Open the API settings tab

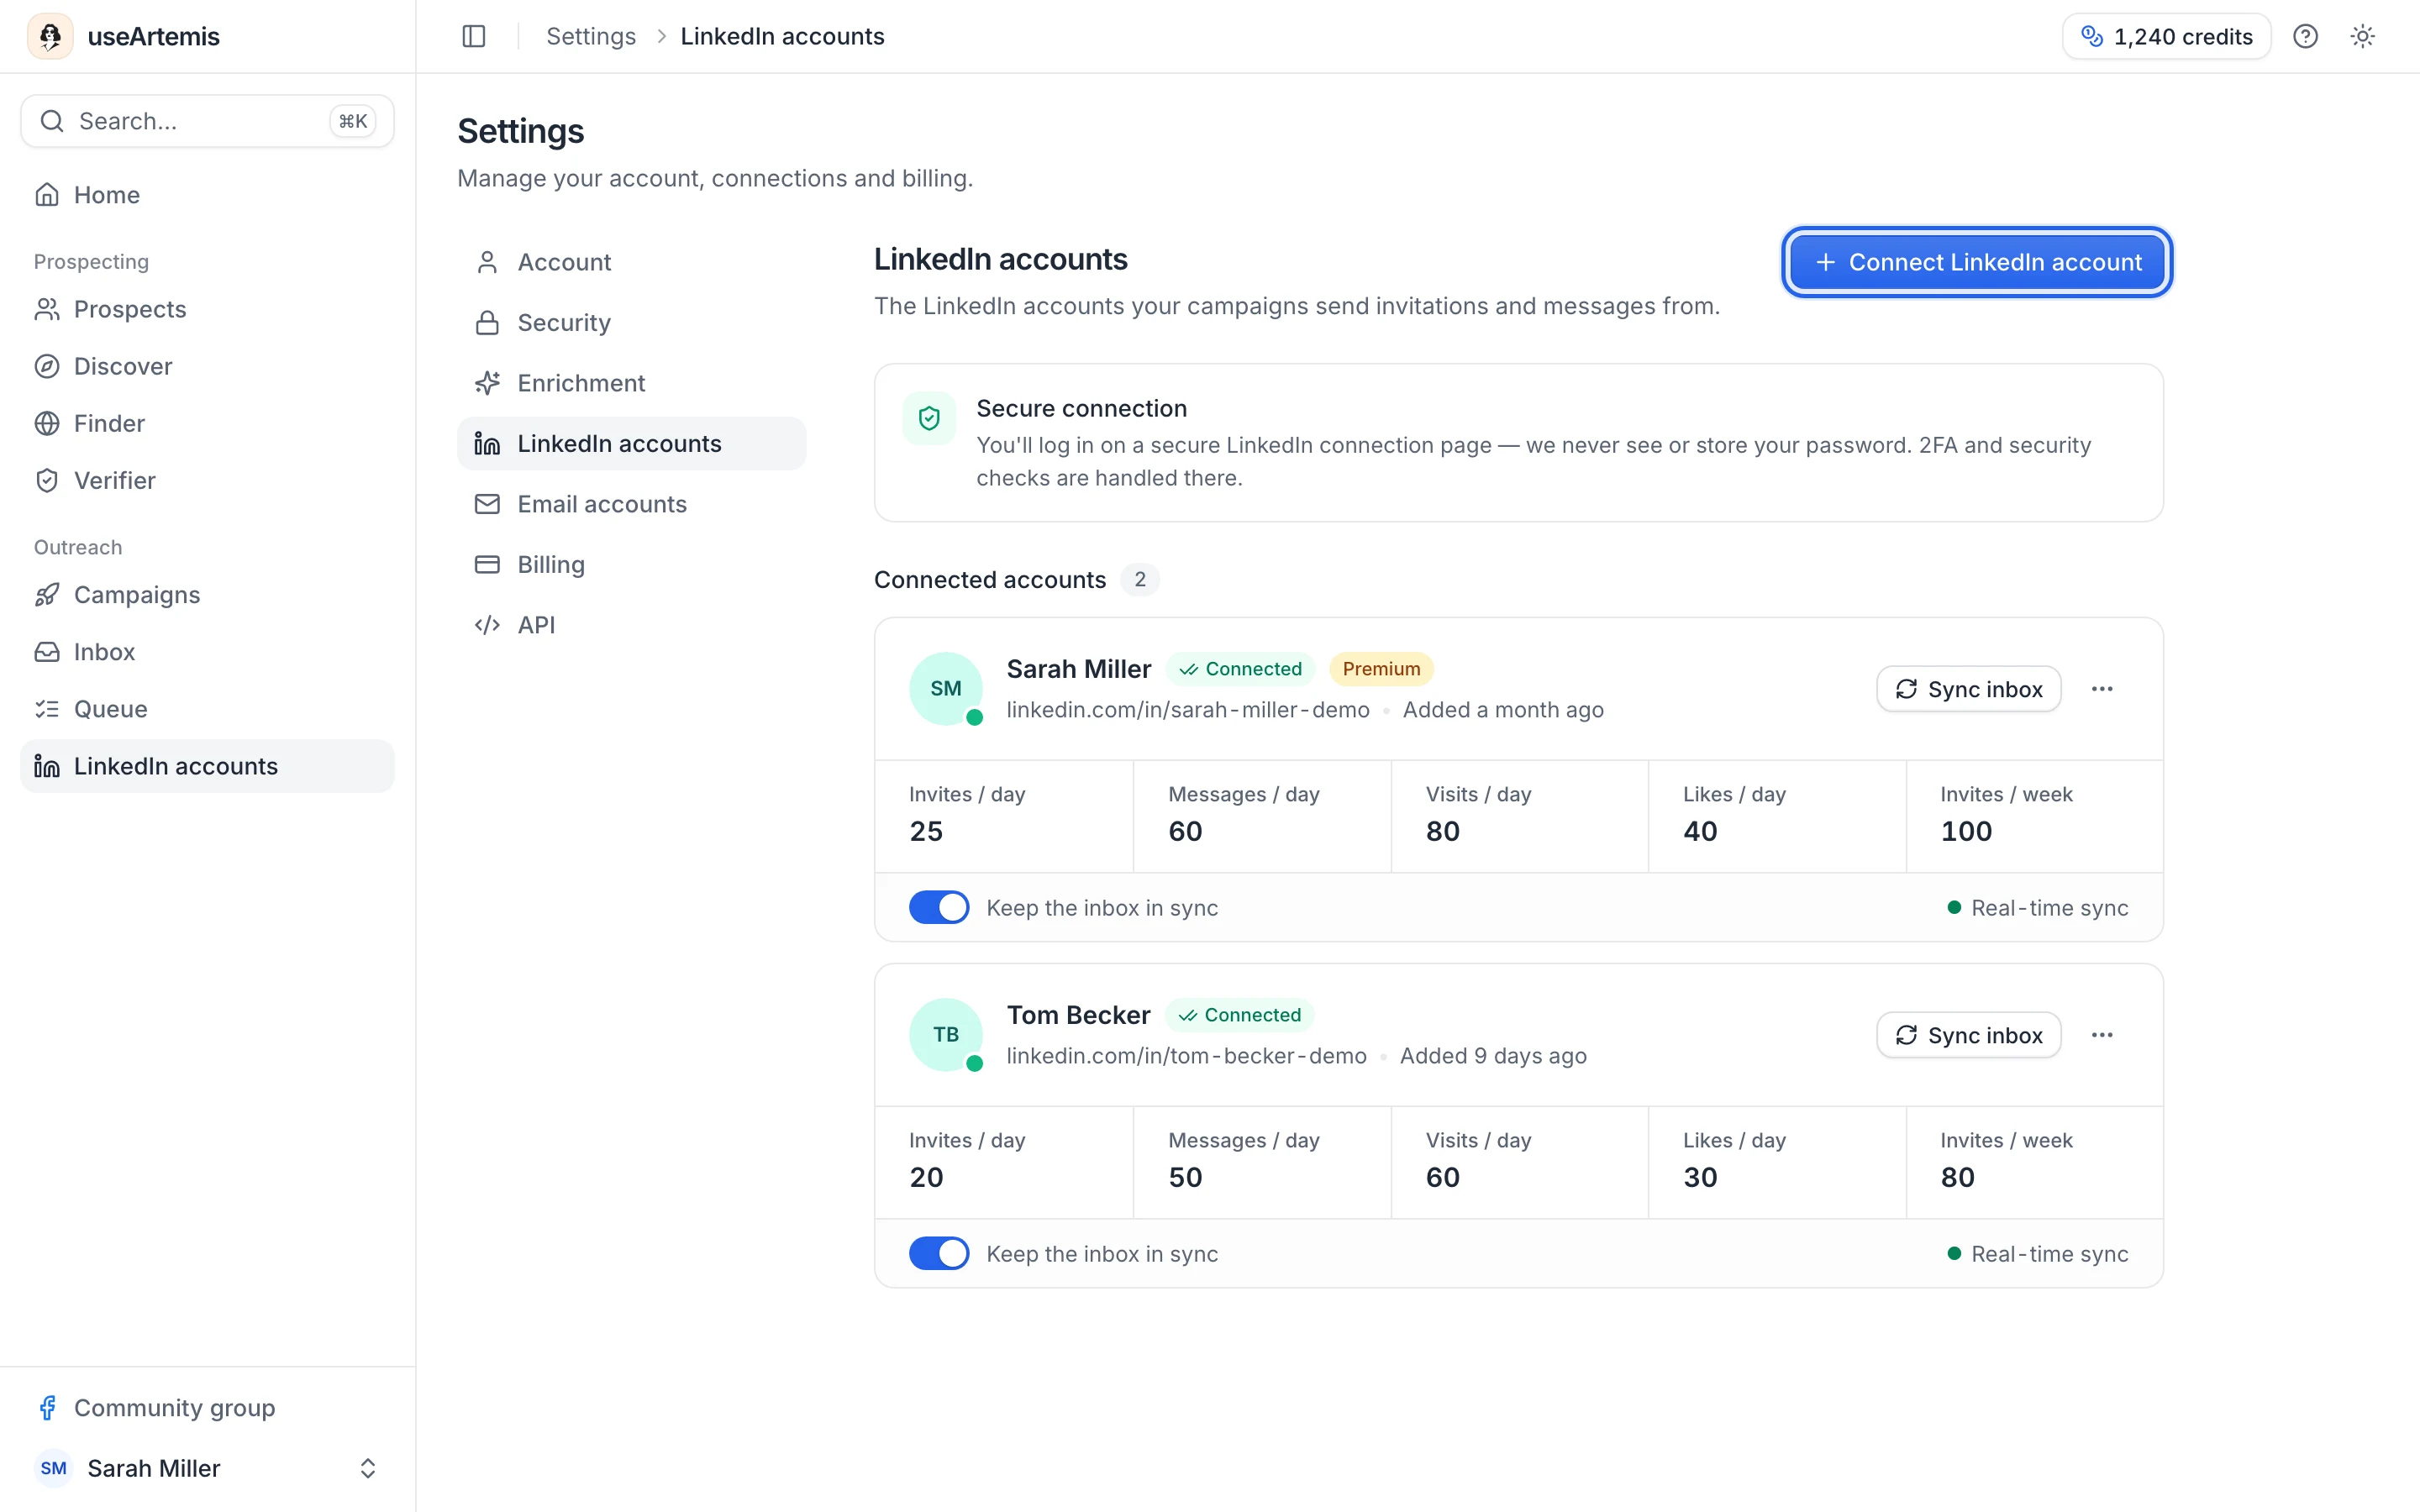point(632,625)
